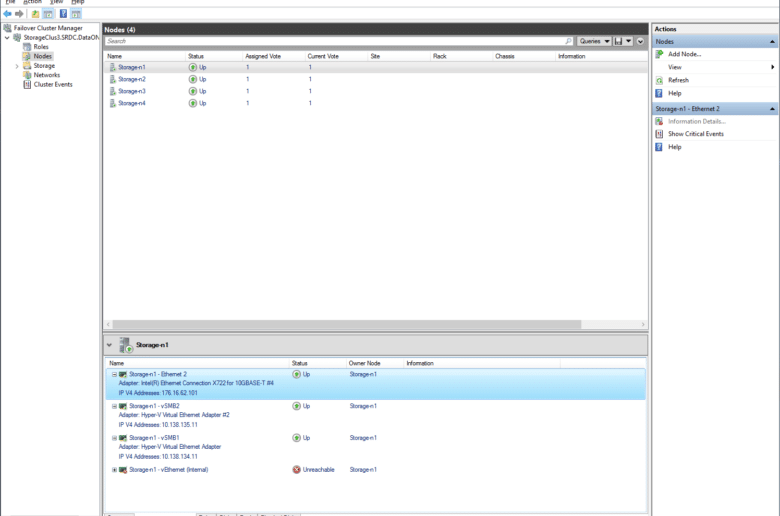
Task: Click the horizontal scrollbar of Nodes list
Action: (347, 324)
